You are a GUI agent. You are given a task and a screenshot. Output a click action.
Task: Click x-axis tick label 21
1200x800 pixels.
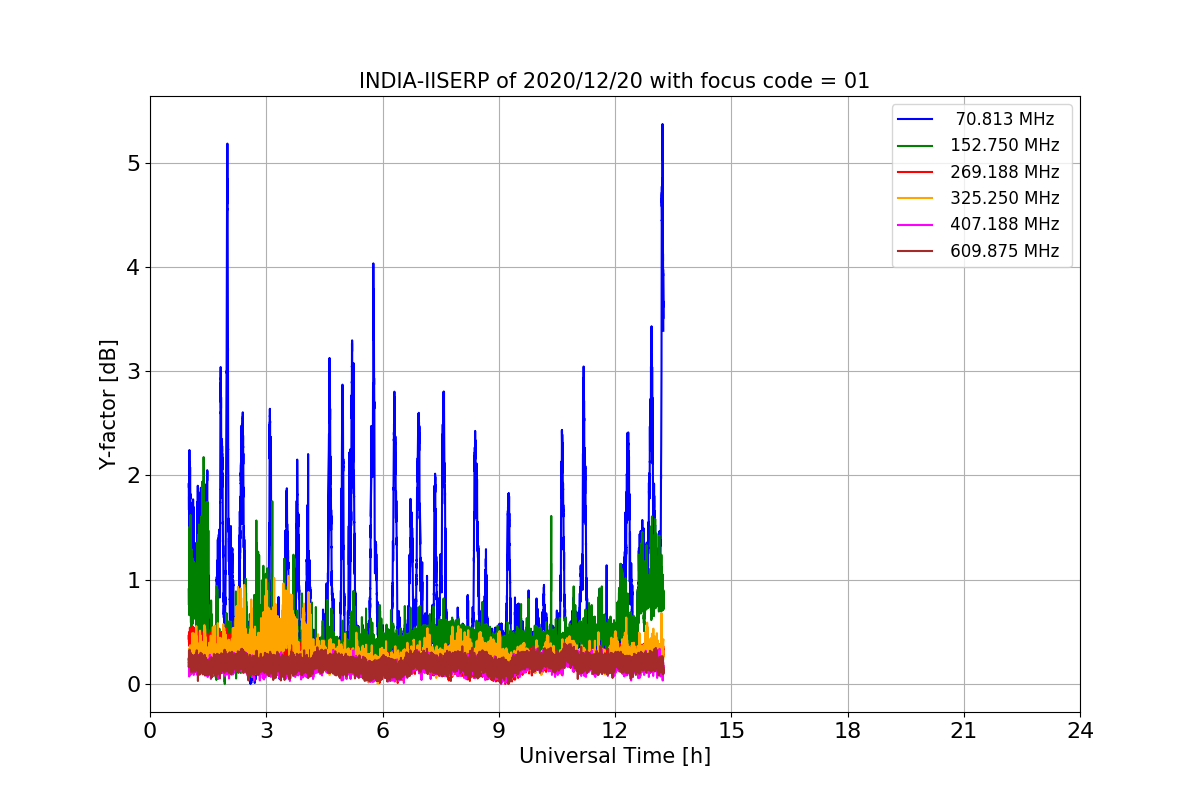[964, 731]
